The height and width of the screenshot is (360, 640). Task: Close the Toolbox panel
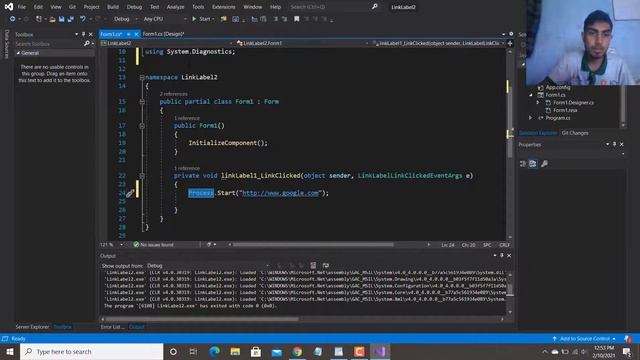pos(91,34)
